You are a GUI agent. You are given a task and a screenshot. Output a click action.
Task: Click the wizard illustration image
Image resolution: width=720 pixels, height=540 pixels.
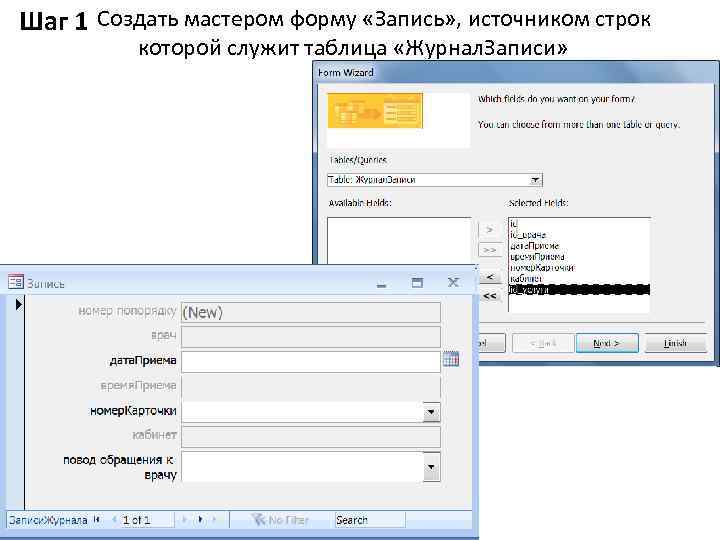pos(375,111)
